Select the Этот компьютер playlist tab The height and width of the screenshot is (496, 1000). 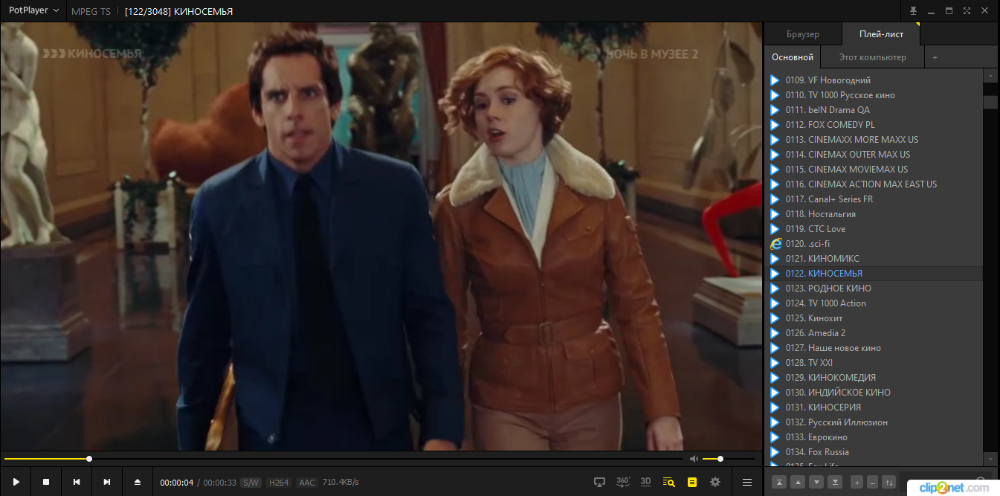pyautogui.click(x=872, y=57)
